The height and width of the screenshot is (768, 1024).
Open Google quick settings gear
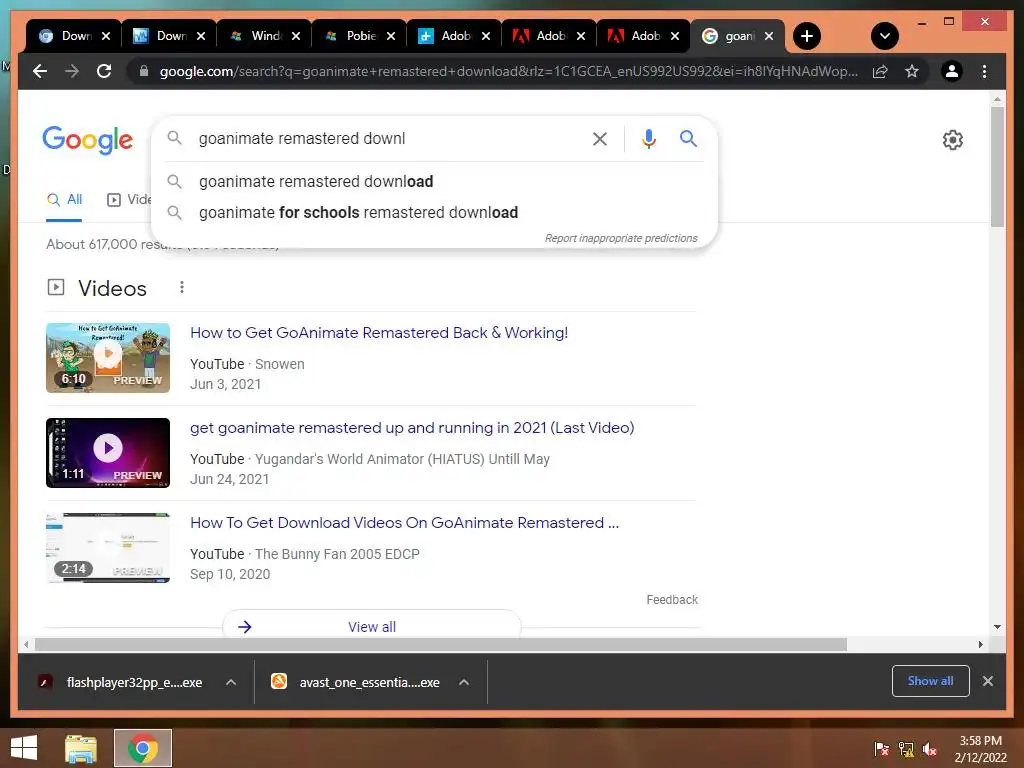tap(952, 140)
